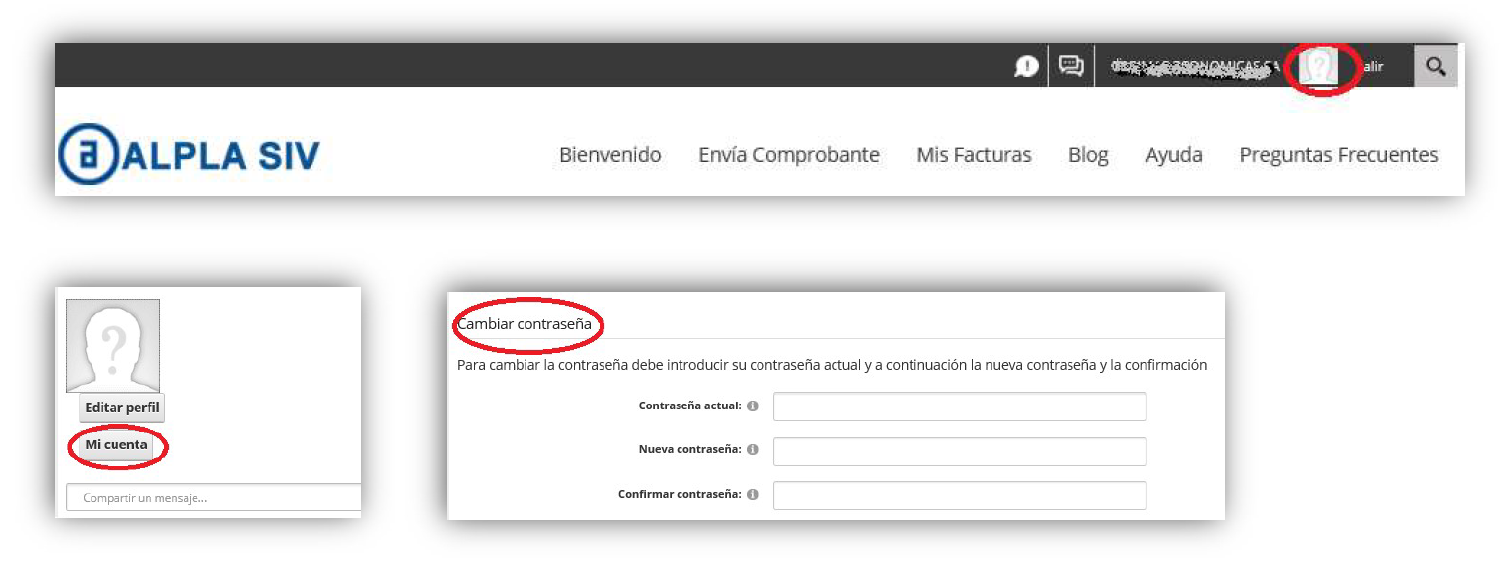The height and width of the screenshot is (577, 1501).
Task: Click info icon beside Nueva contraseña
Action: point(753,450)
